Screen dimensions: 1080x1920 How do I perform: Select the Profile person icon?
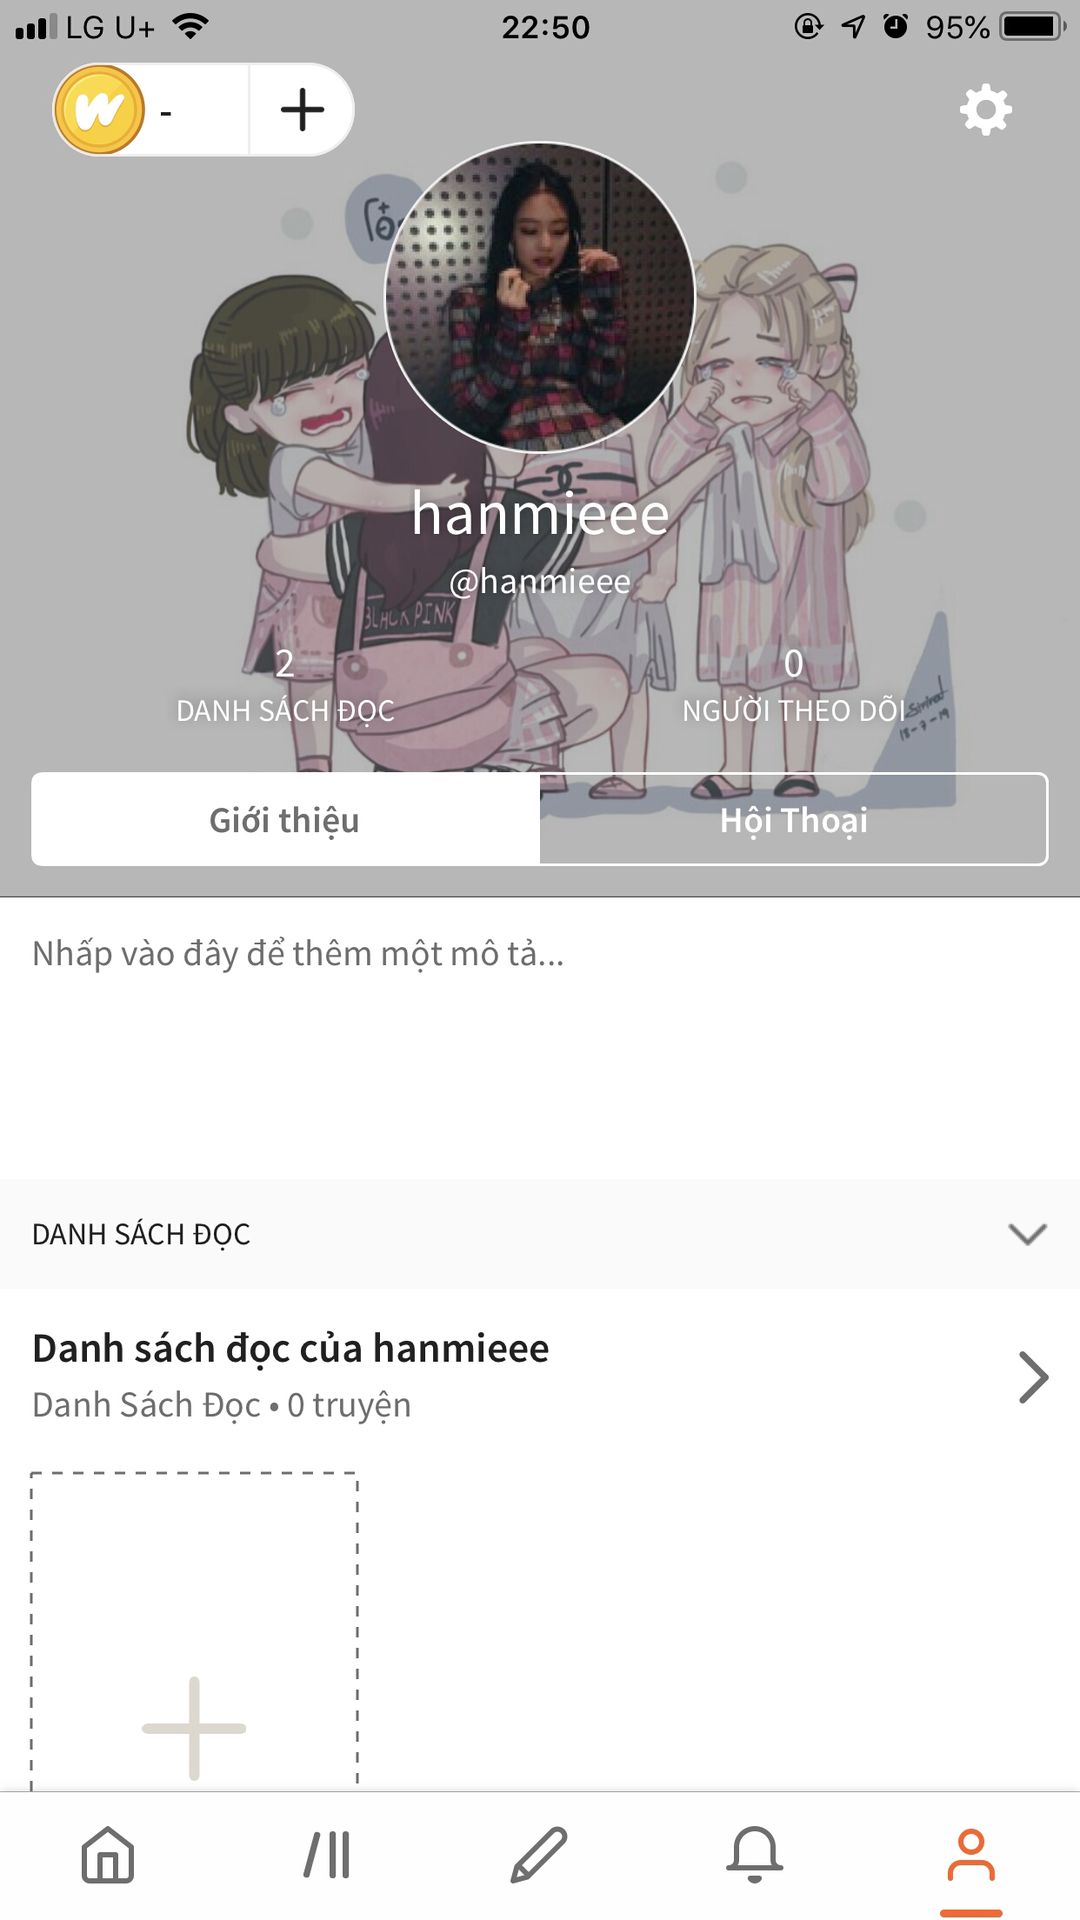[x=971, y=1855]
